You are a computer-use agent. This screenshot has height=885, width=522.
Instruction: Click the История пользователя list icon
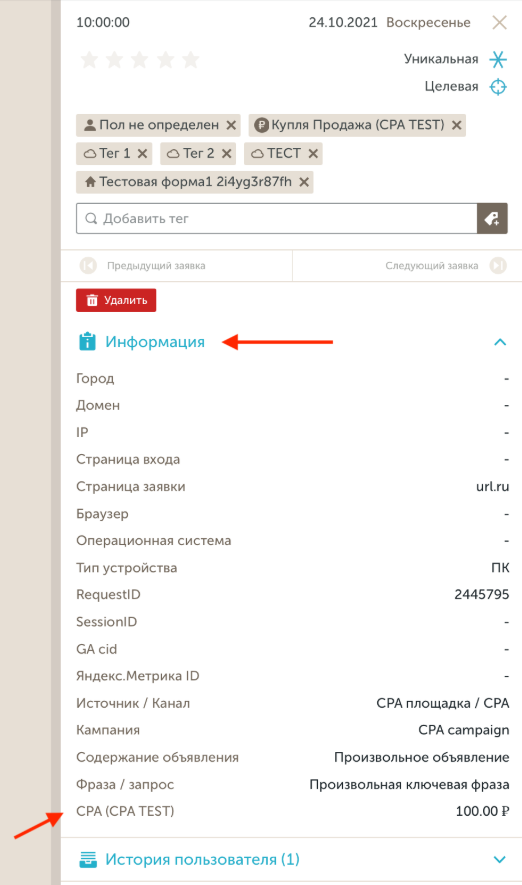87,860
